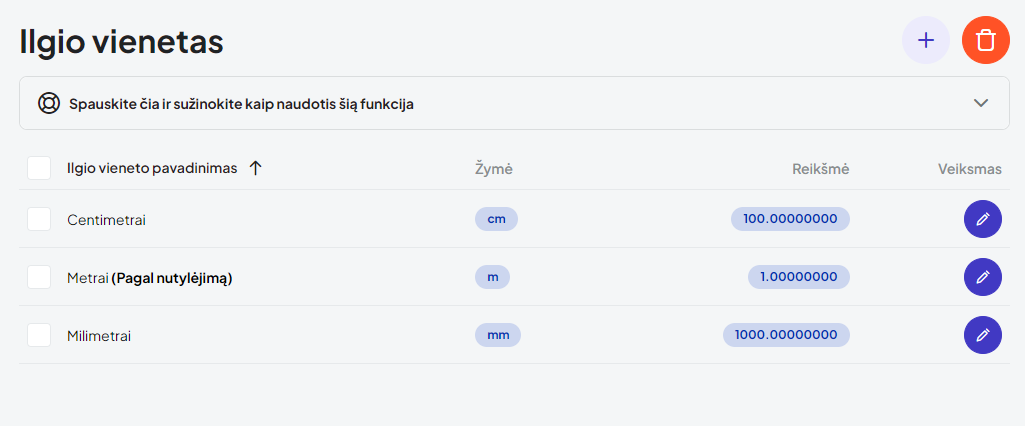Edit the Milimetrai row with pencil icon
The height and width of the screenshot is (426, 1025).
pyautogui.click(x=982, y=335)
